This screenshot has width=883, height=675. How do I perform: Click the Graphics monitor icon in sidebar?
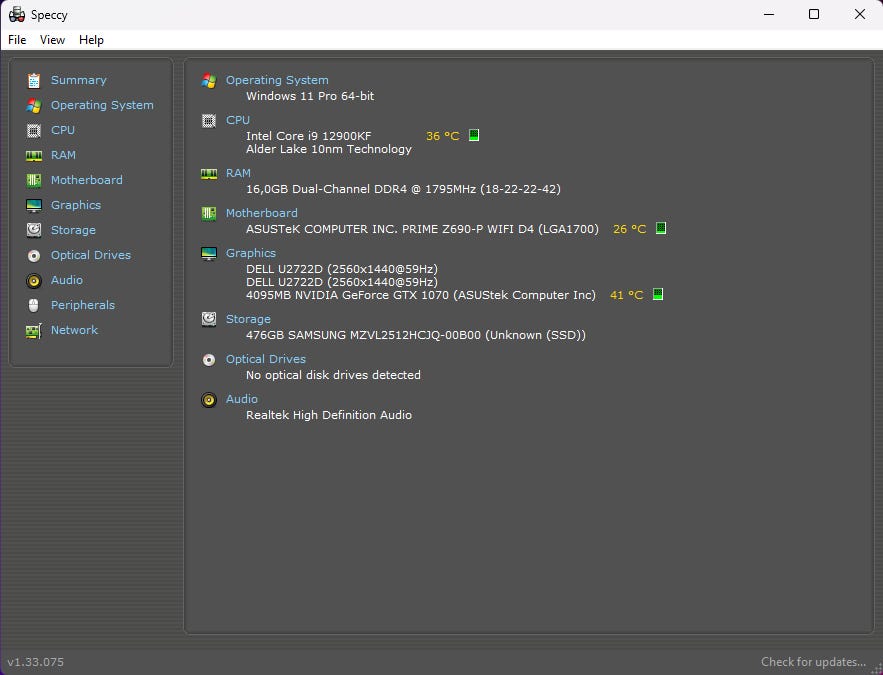34,205
